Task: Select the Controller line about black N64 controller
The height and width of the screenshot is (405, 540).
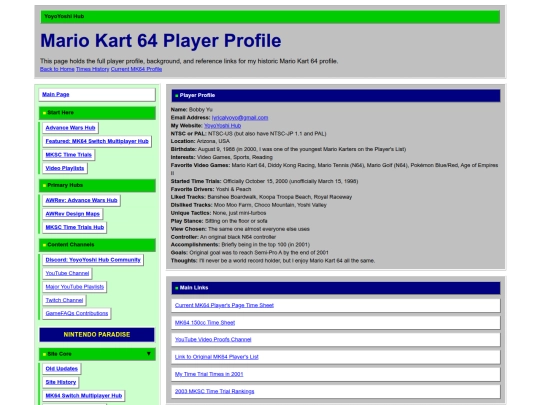Action: 223,237
